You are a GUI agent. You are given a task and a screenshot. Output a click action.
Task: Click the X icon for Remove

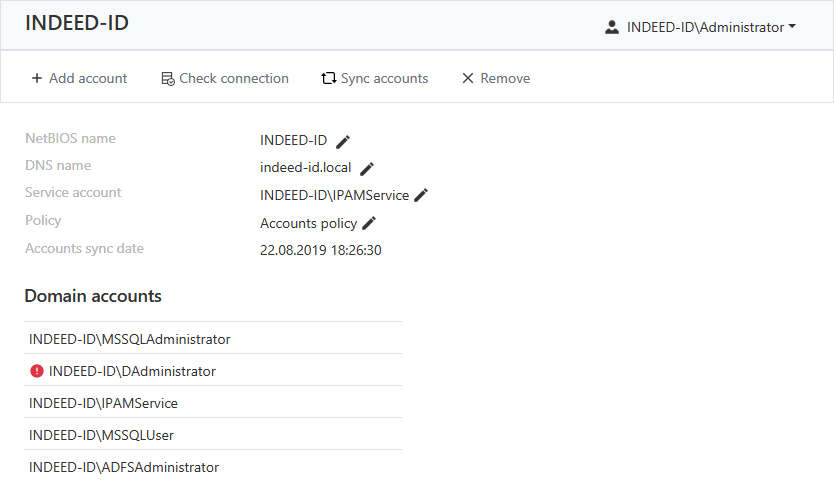[467, 78]
